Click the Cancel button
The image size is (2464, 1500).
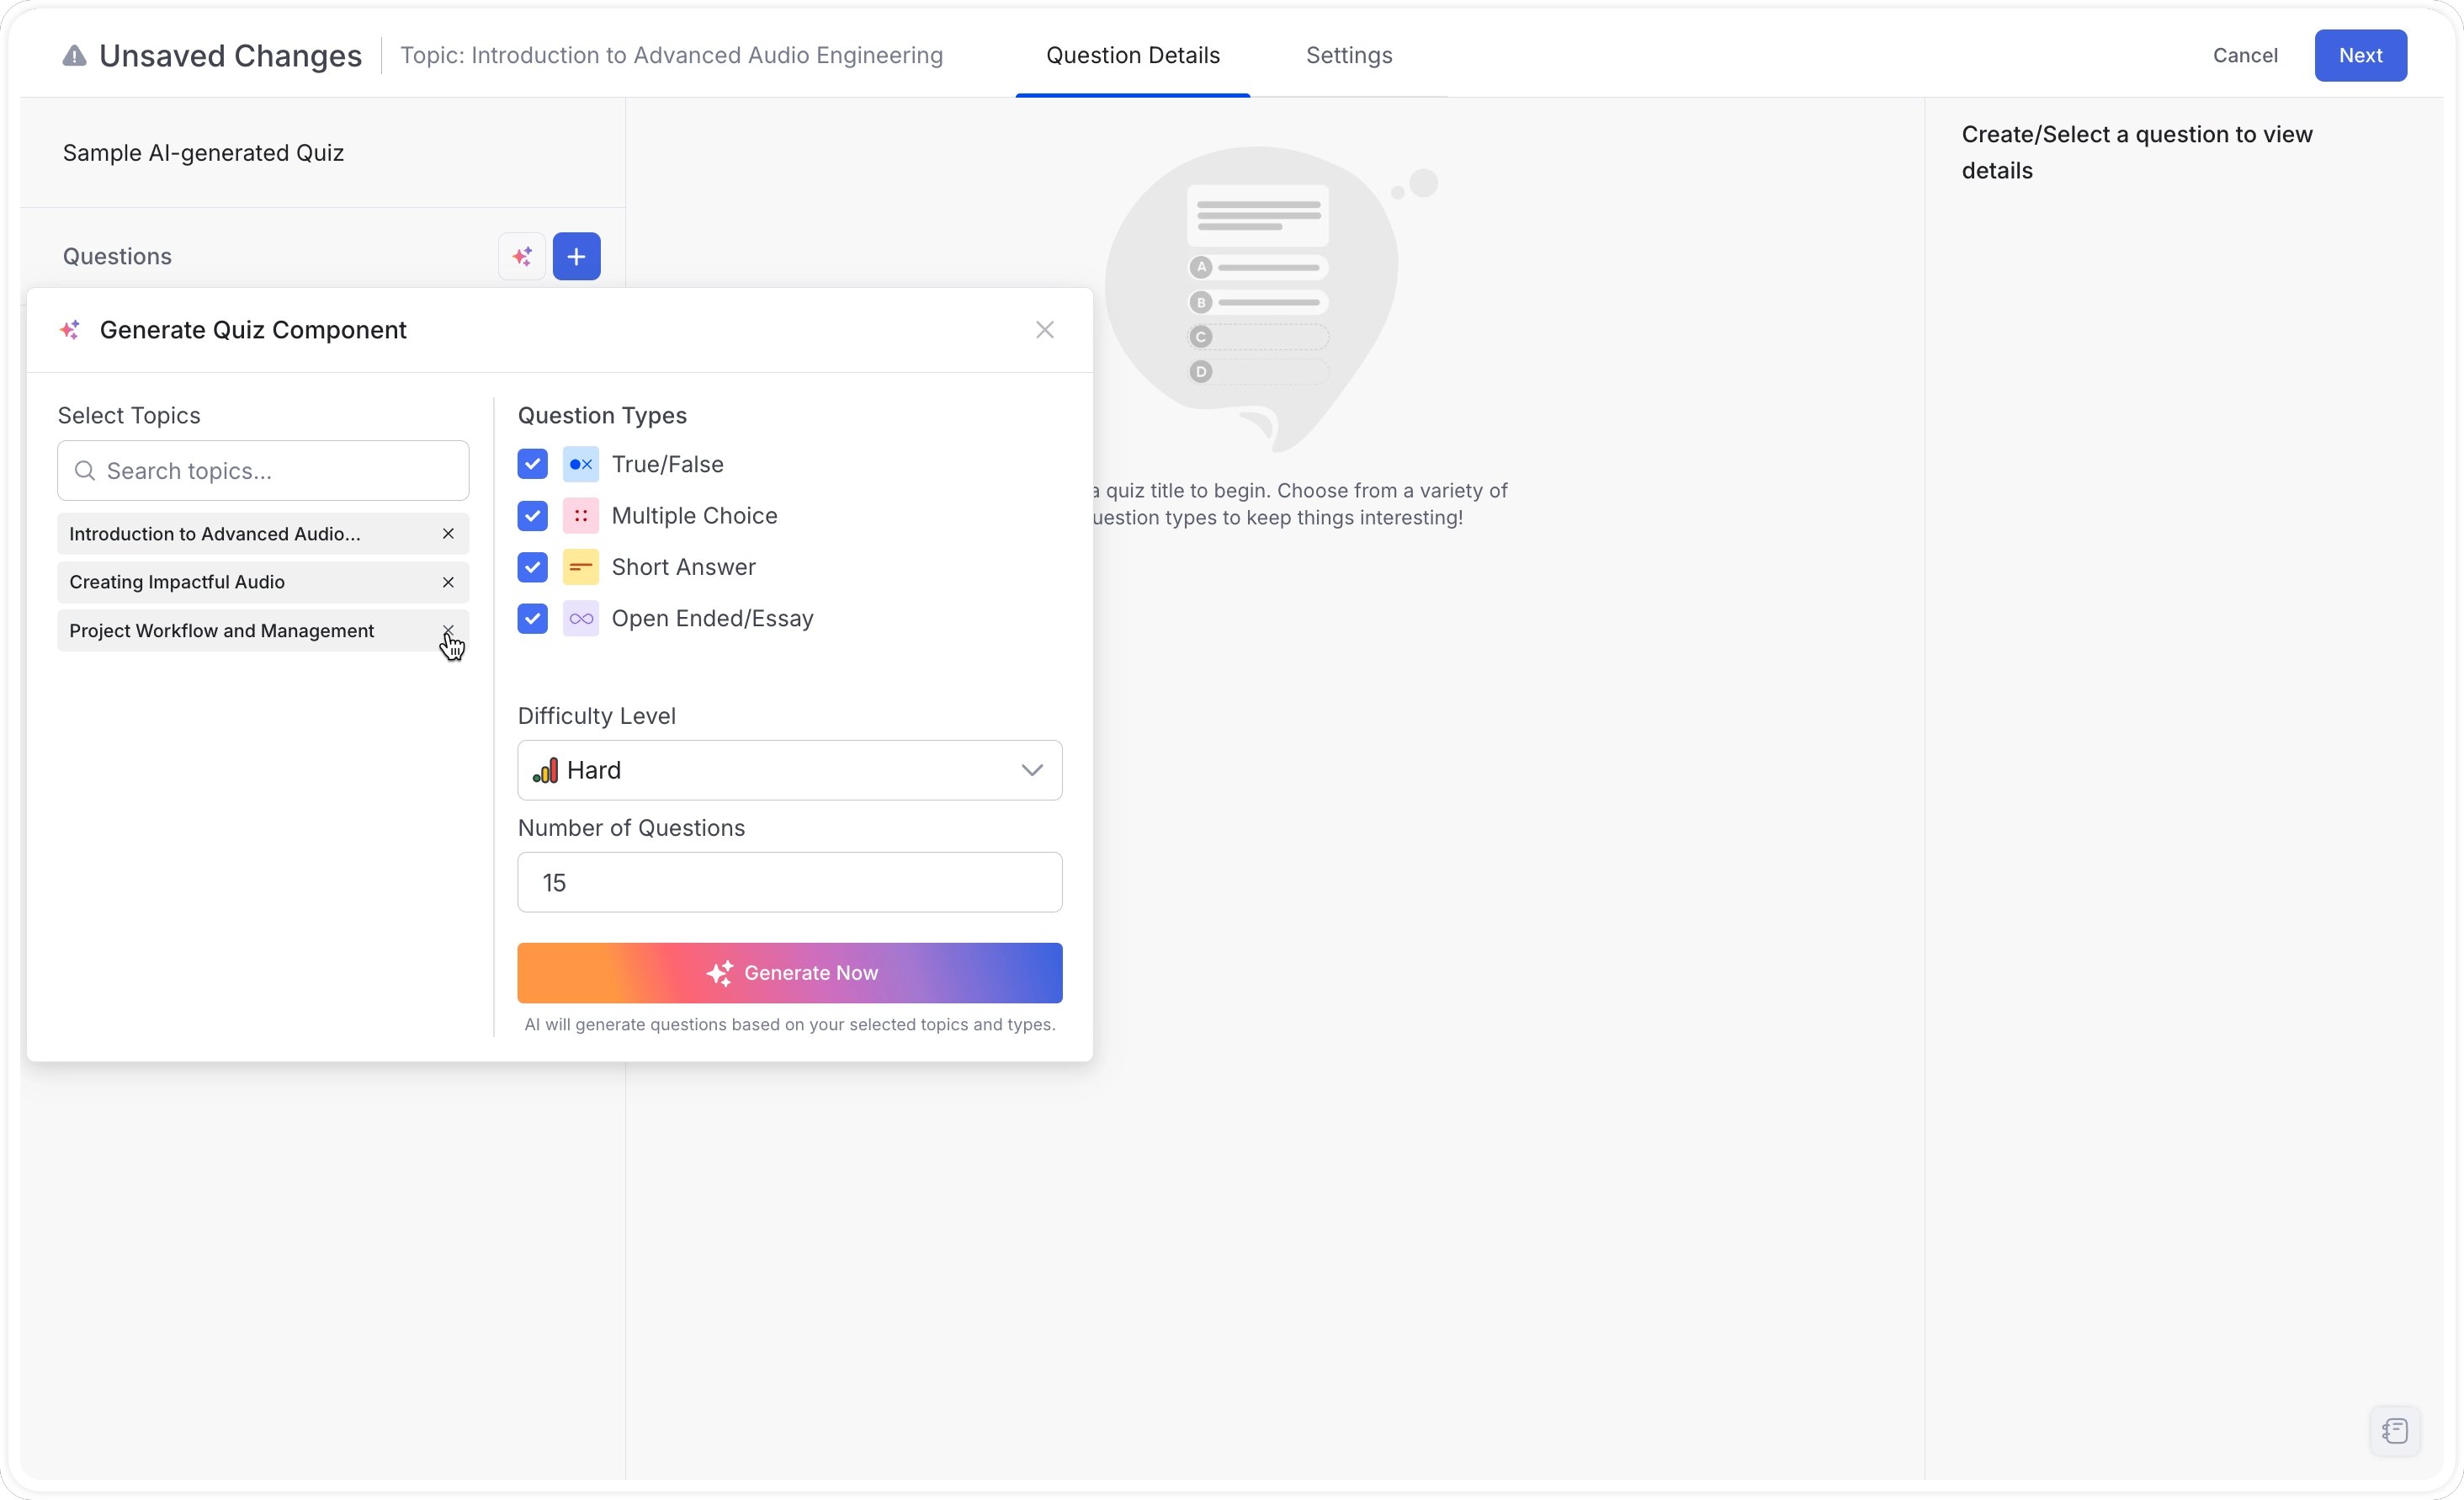[2245, 56]
